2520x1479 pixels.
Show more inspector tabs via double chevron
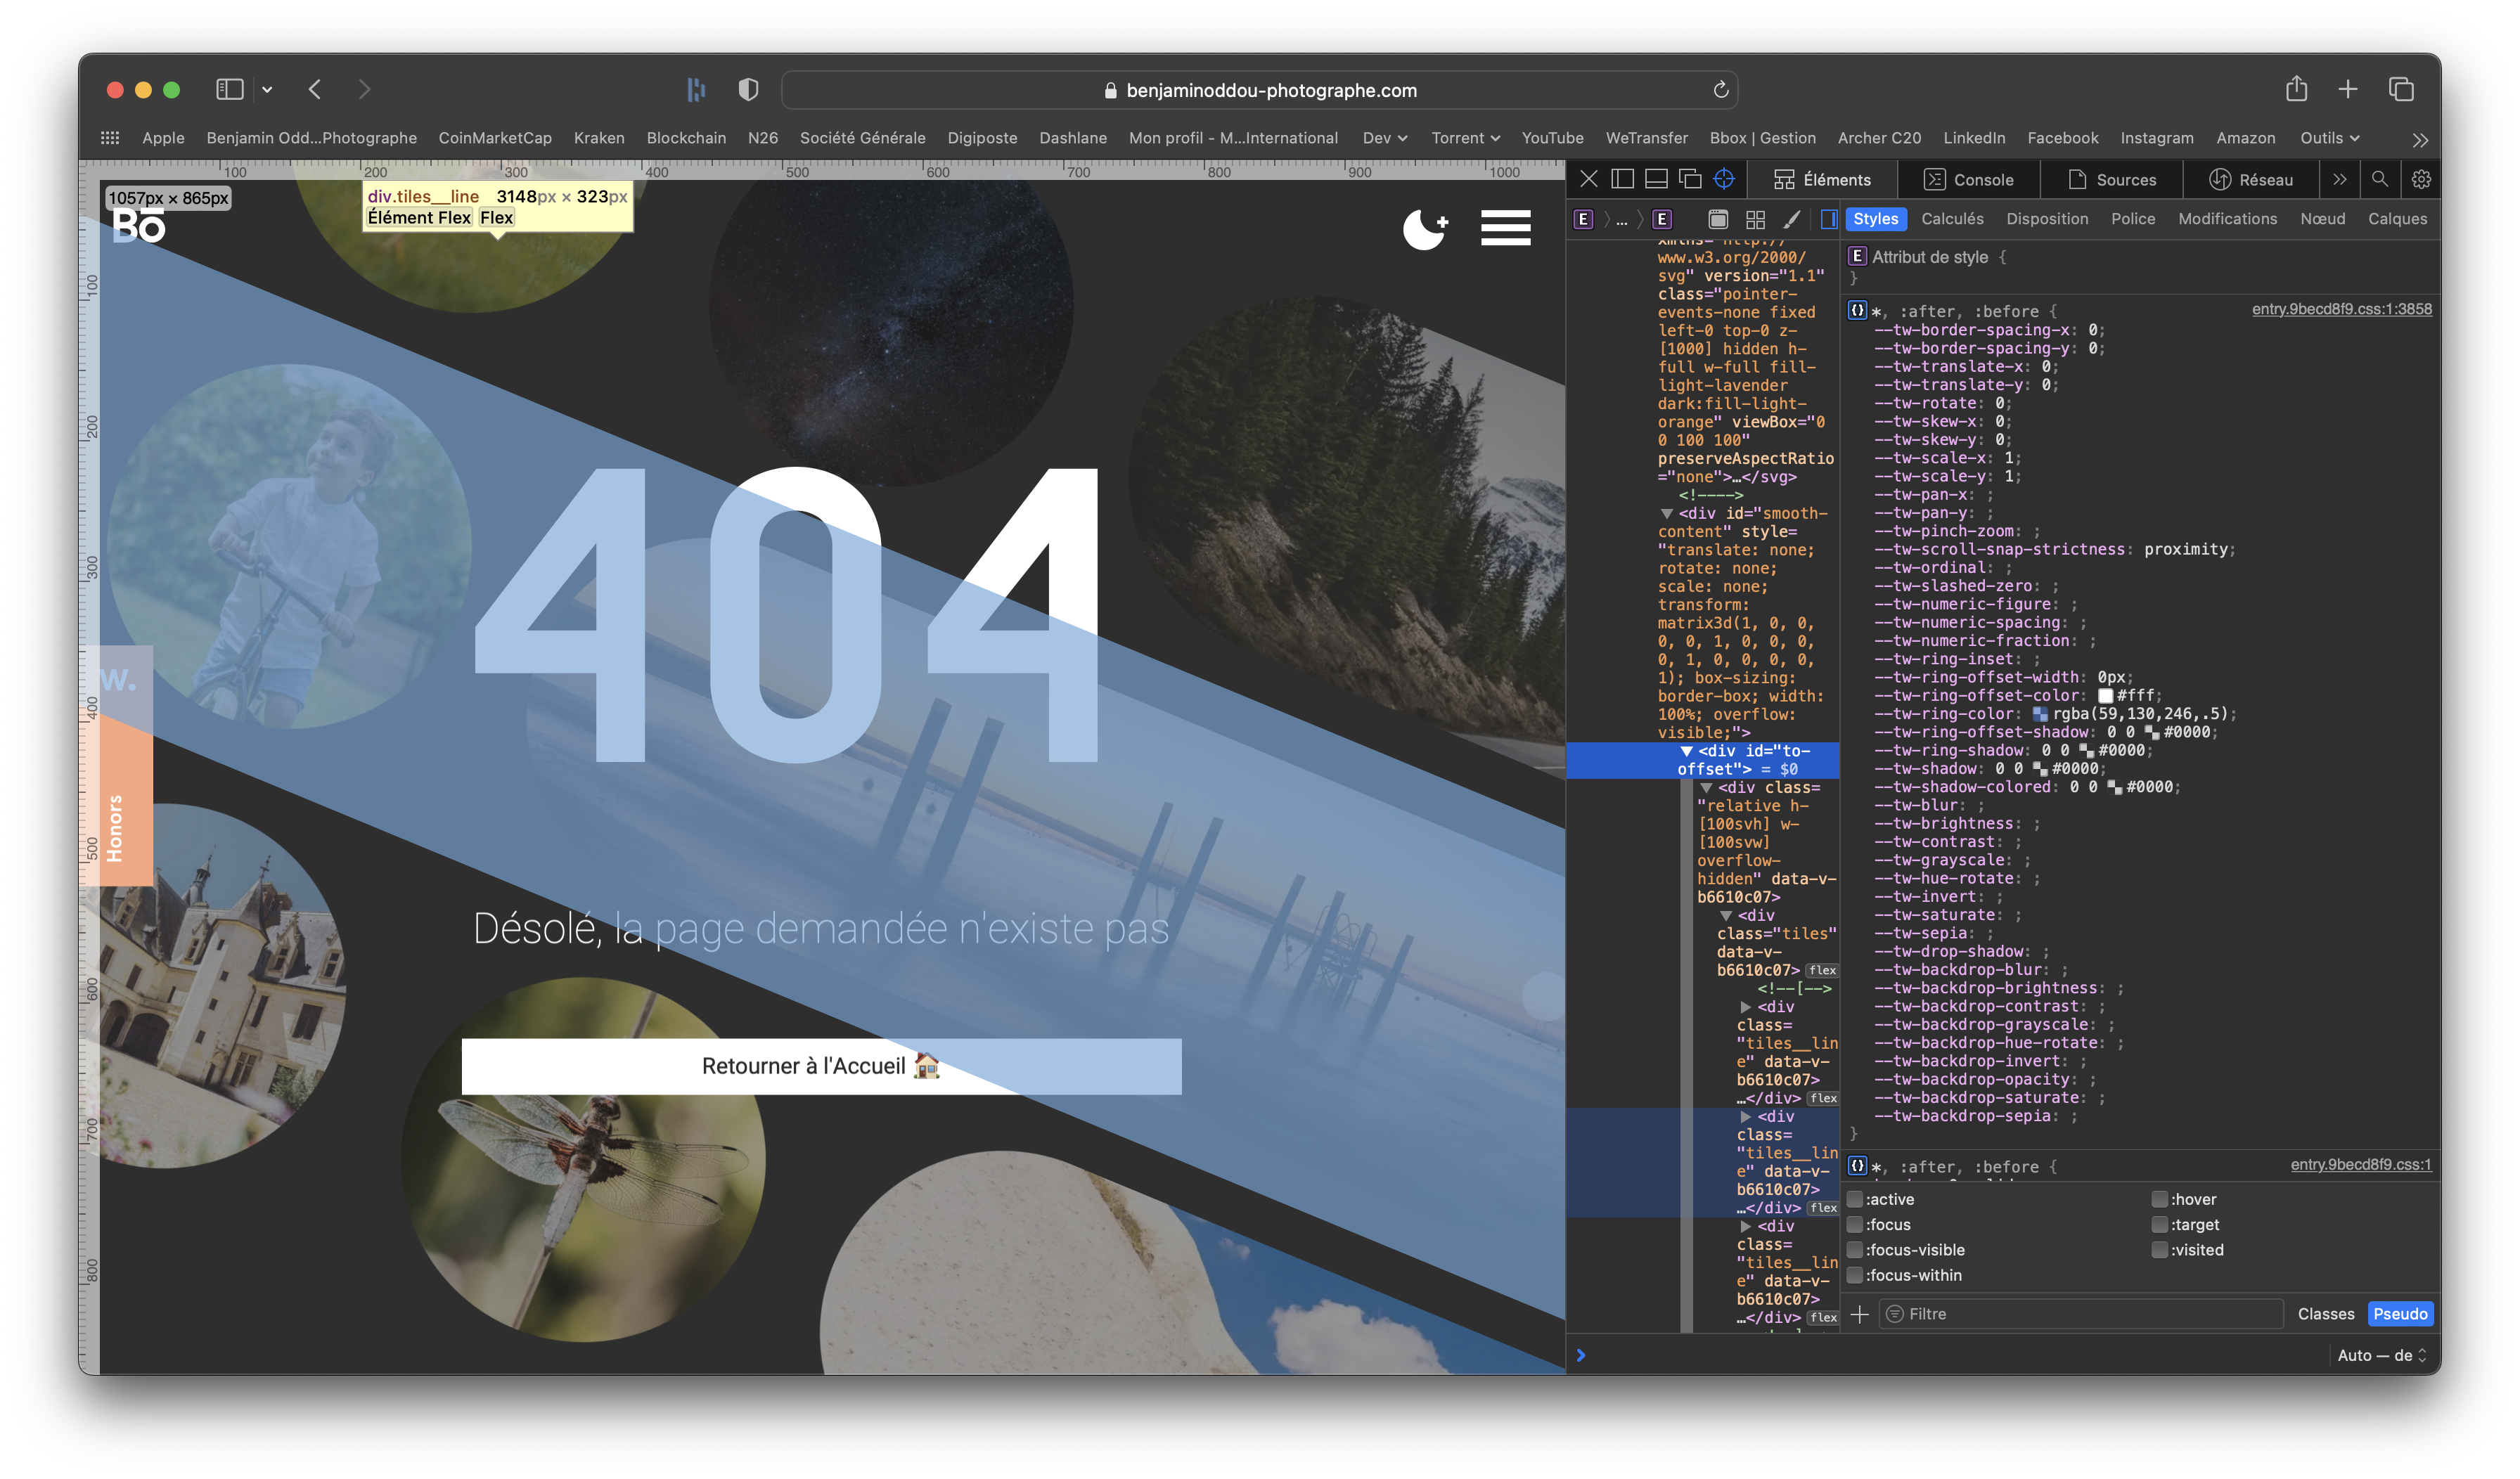point(2340,179)
